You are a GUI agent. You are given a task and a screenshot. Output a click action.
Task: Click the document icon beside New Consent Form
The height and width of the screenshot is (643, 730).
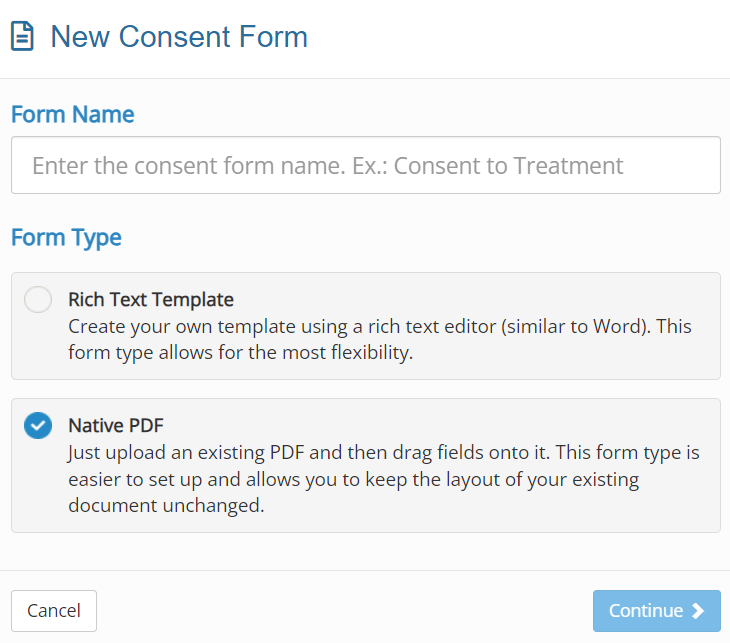[x=22, y=36]
